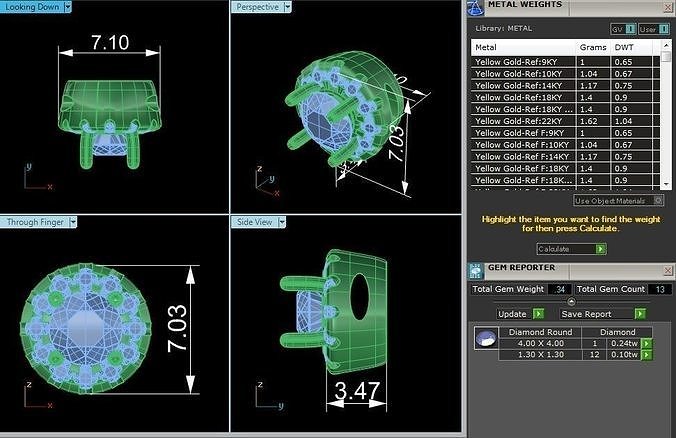The height and width of the screenshot is (438, 676).
Task: Click the Use Object Materials button
Action: [618, 200]
